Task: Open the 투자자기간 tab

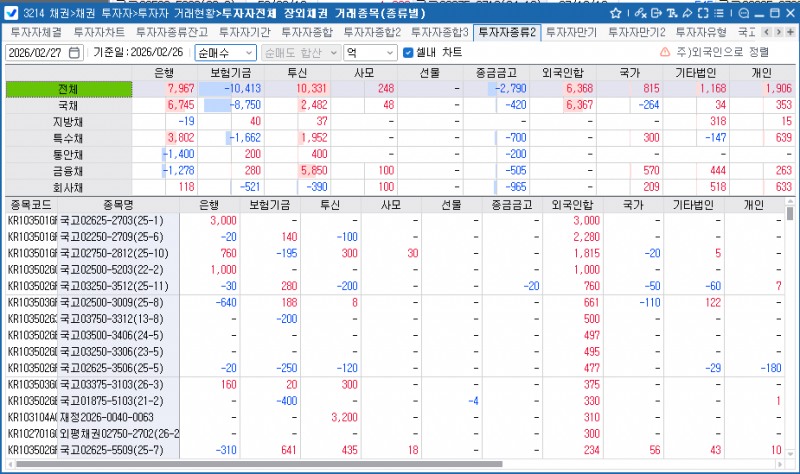Action: point(245,32)
